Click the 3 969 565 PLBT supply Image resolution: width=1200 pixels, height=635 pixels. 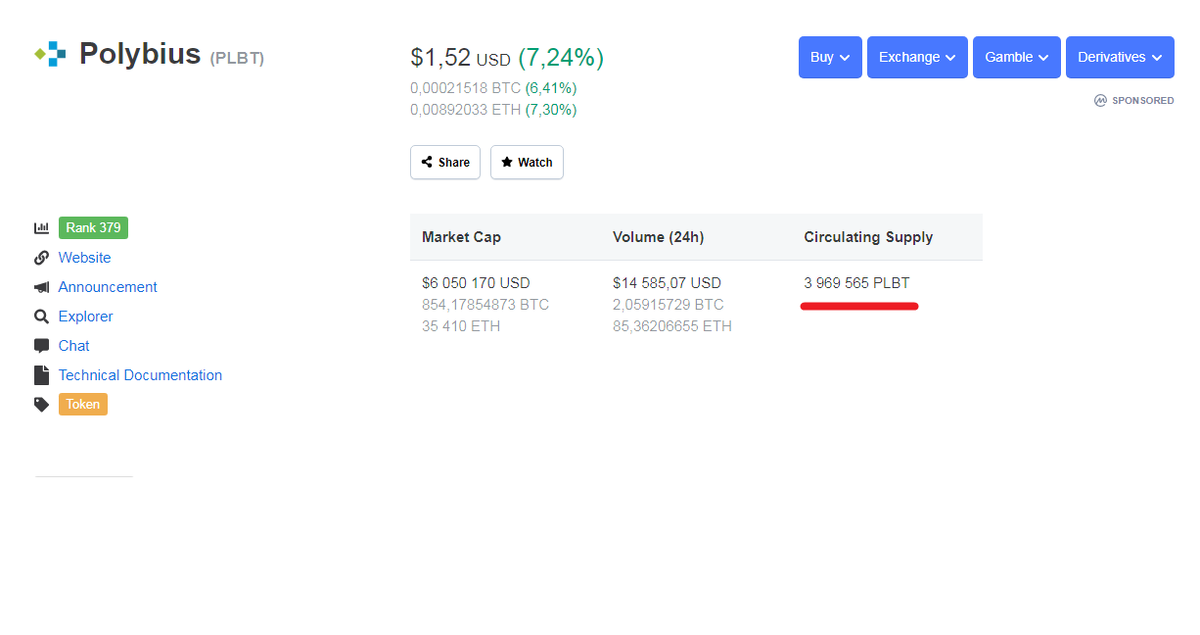(x=857, y=283)
